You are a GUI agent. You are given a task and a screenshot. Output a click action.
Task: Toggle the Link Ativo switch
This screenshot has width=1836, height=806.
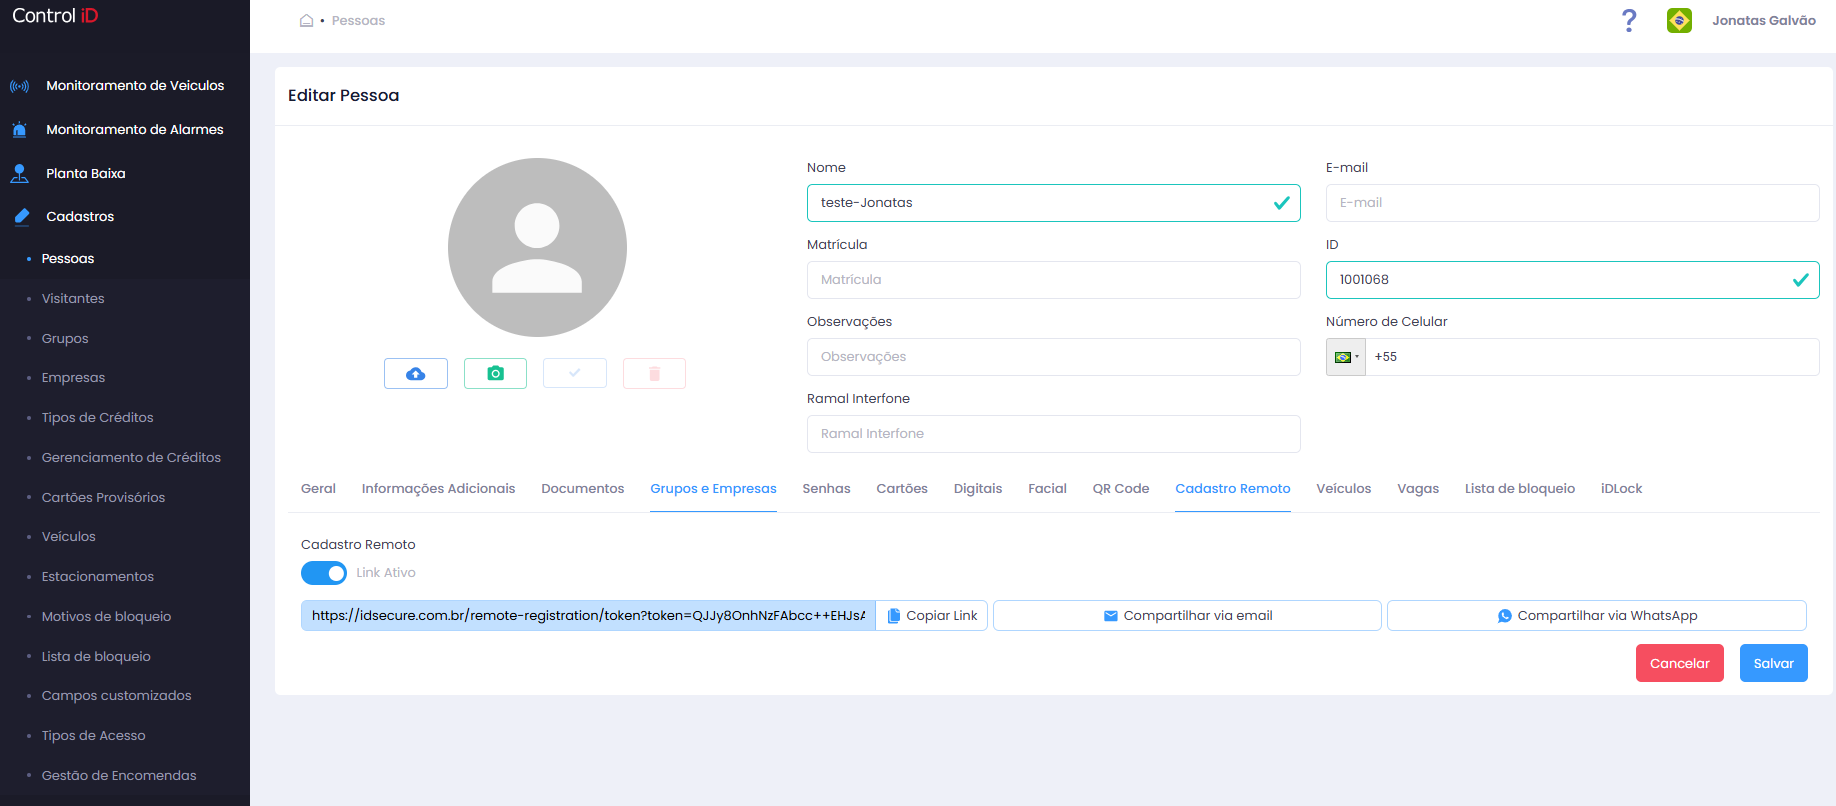[x=324, y=573]
